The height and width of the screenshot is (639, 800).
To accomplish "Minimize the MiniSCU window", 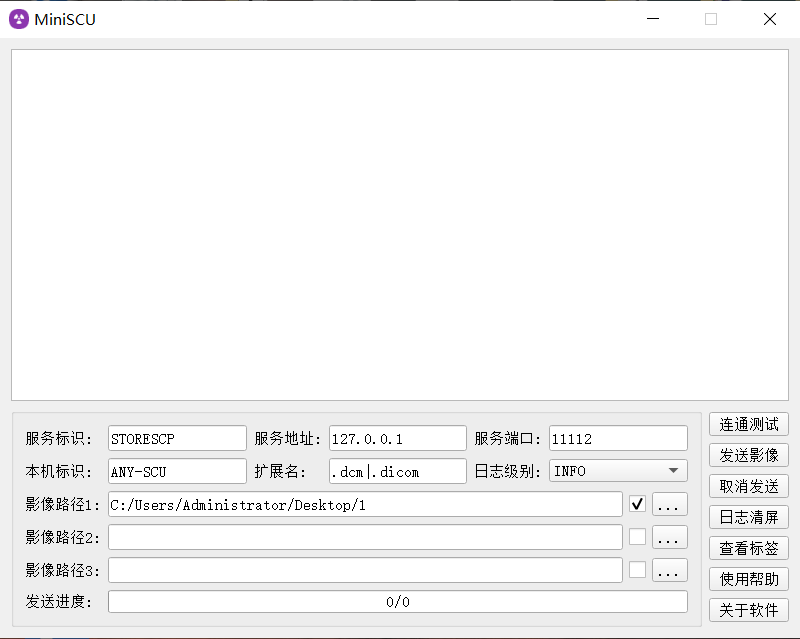I will [x=653, y=19].
